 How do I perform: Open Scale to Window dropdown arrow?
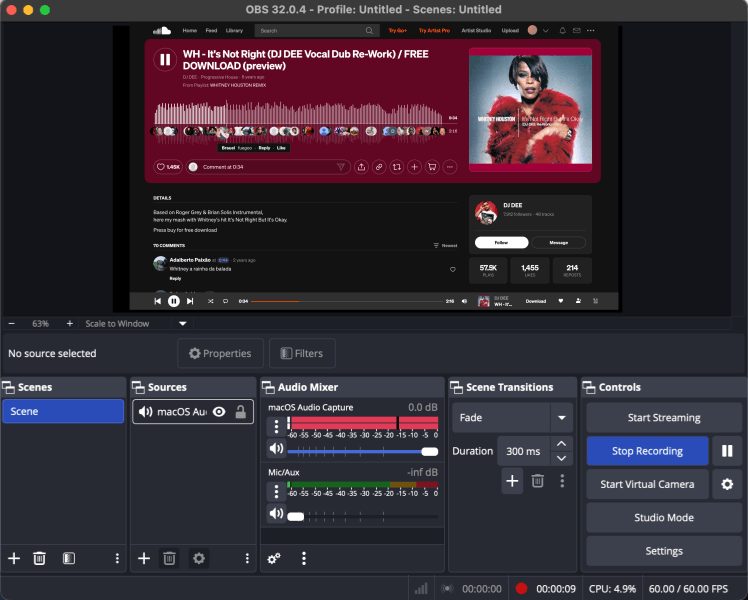click(182, 323)
